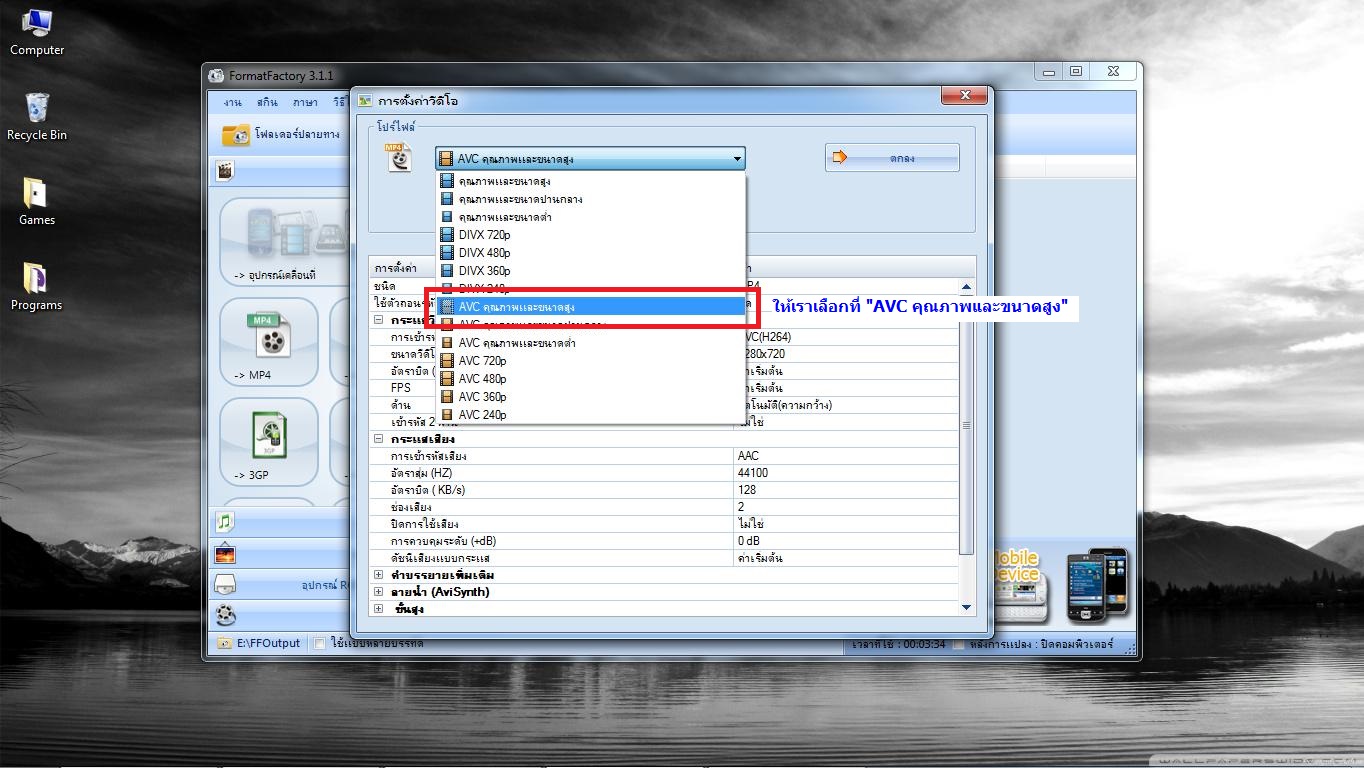
Task: Open the audio category music note icon
Action: pos(225,521)
